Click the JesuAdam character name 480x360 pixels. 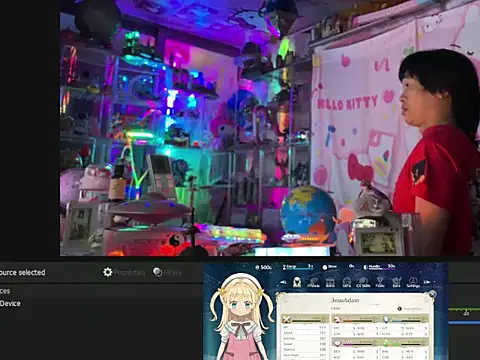click(345, 300)
